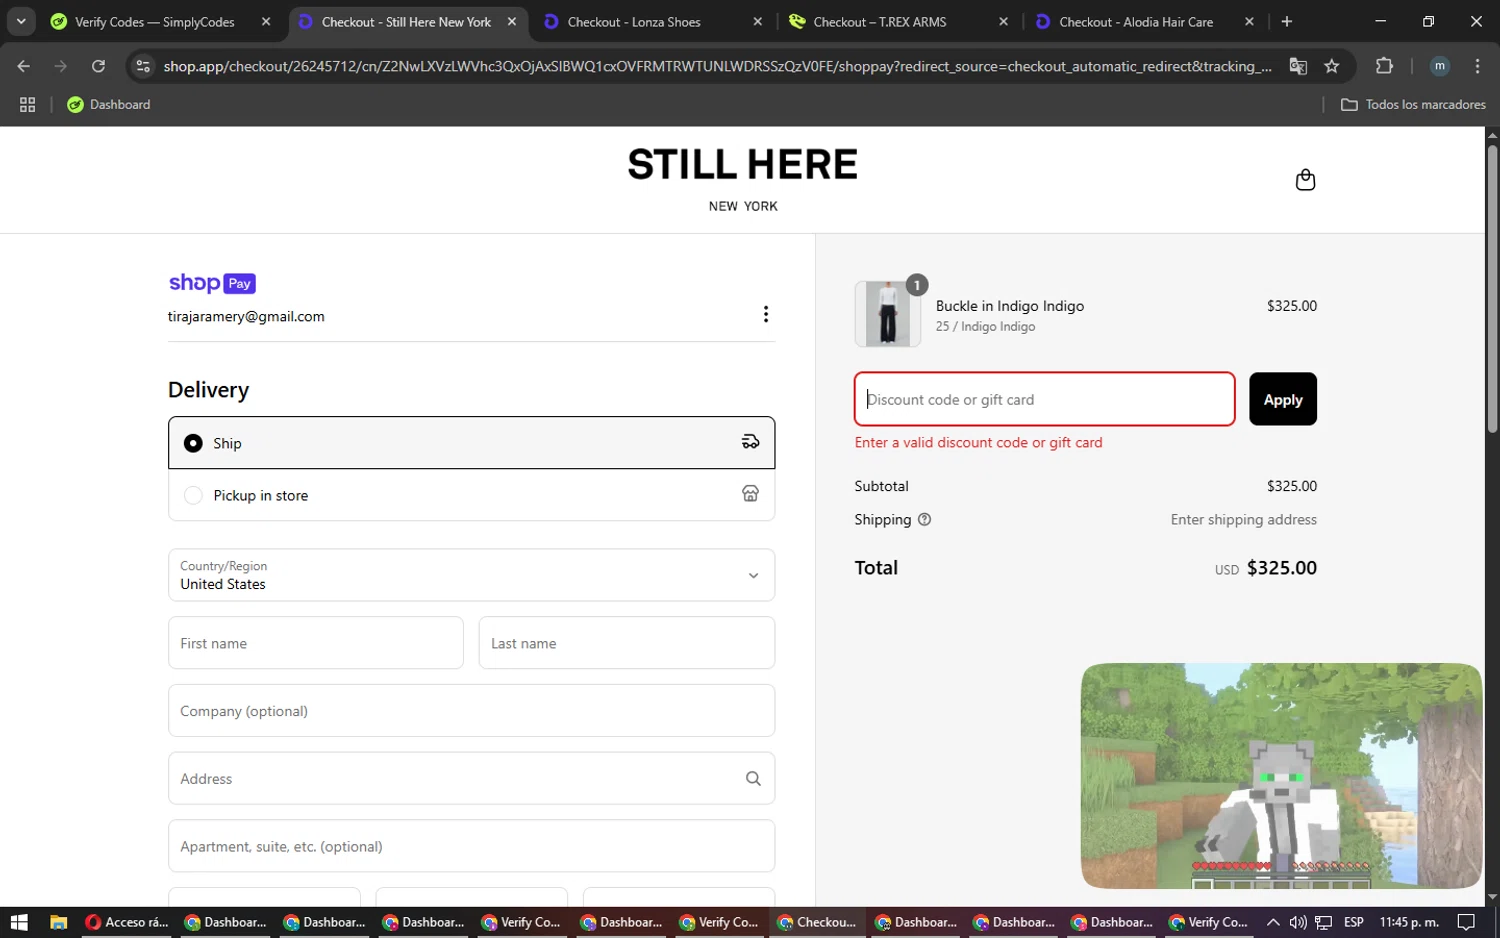Open File Explorer from the taskbar

(x=58, y=922)
